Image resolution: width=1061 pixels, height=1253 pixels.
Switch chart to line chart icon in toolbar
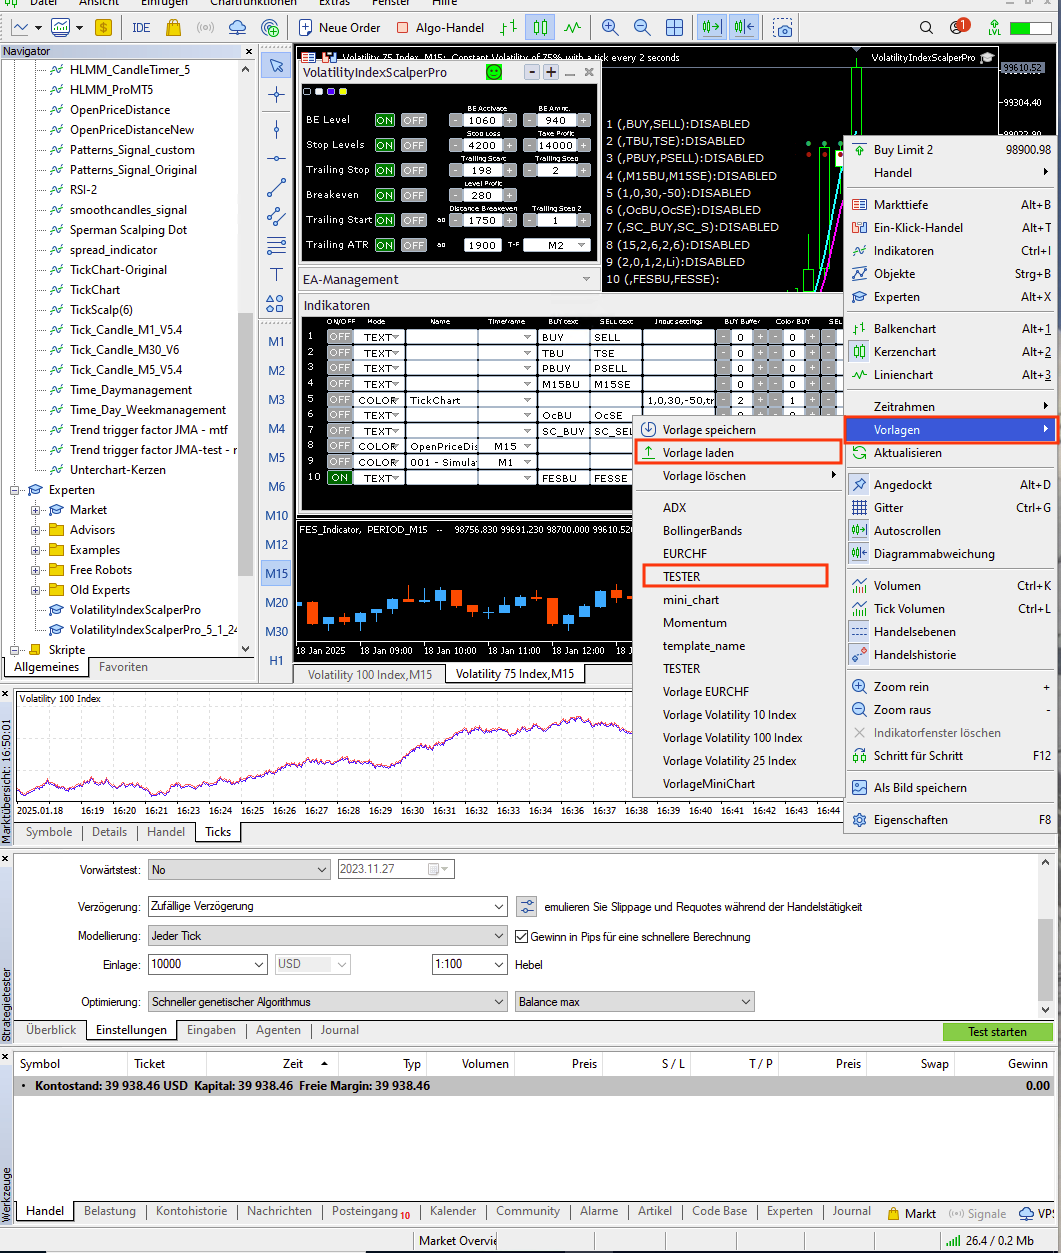(573, 28)
